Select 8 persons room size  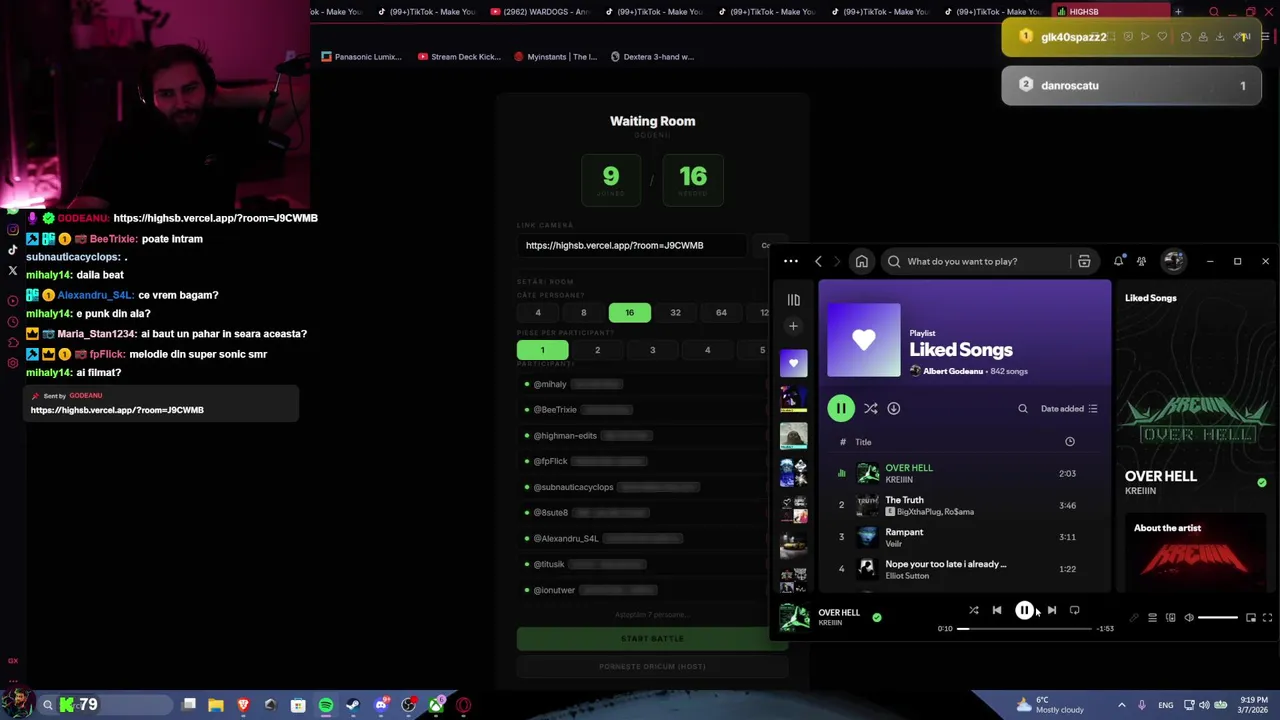pyautogui.click(x=583, y=313)
